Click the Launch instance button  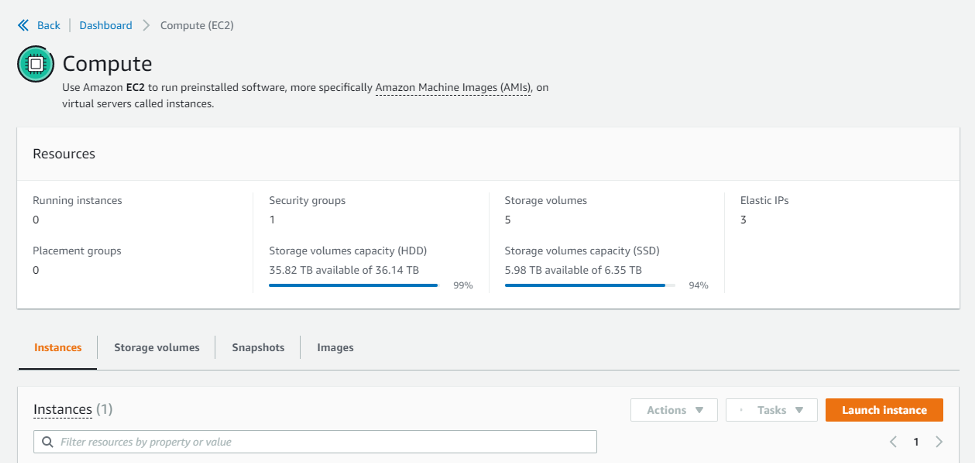point(884,410)
